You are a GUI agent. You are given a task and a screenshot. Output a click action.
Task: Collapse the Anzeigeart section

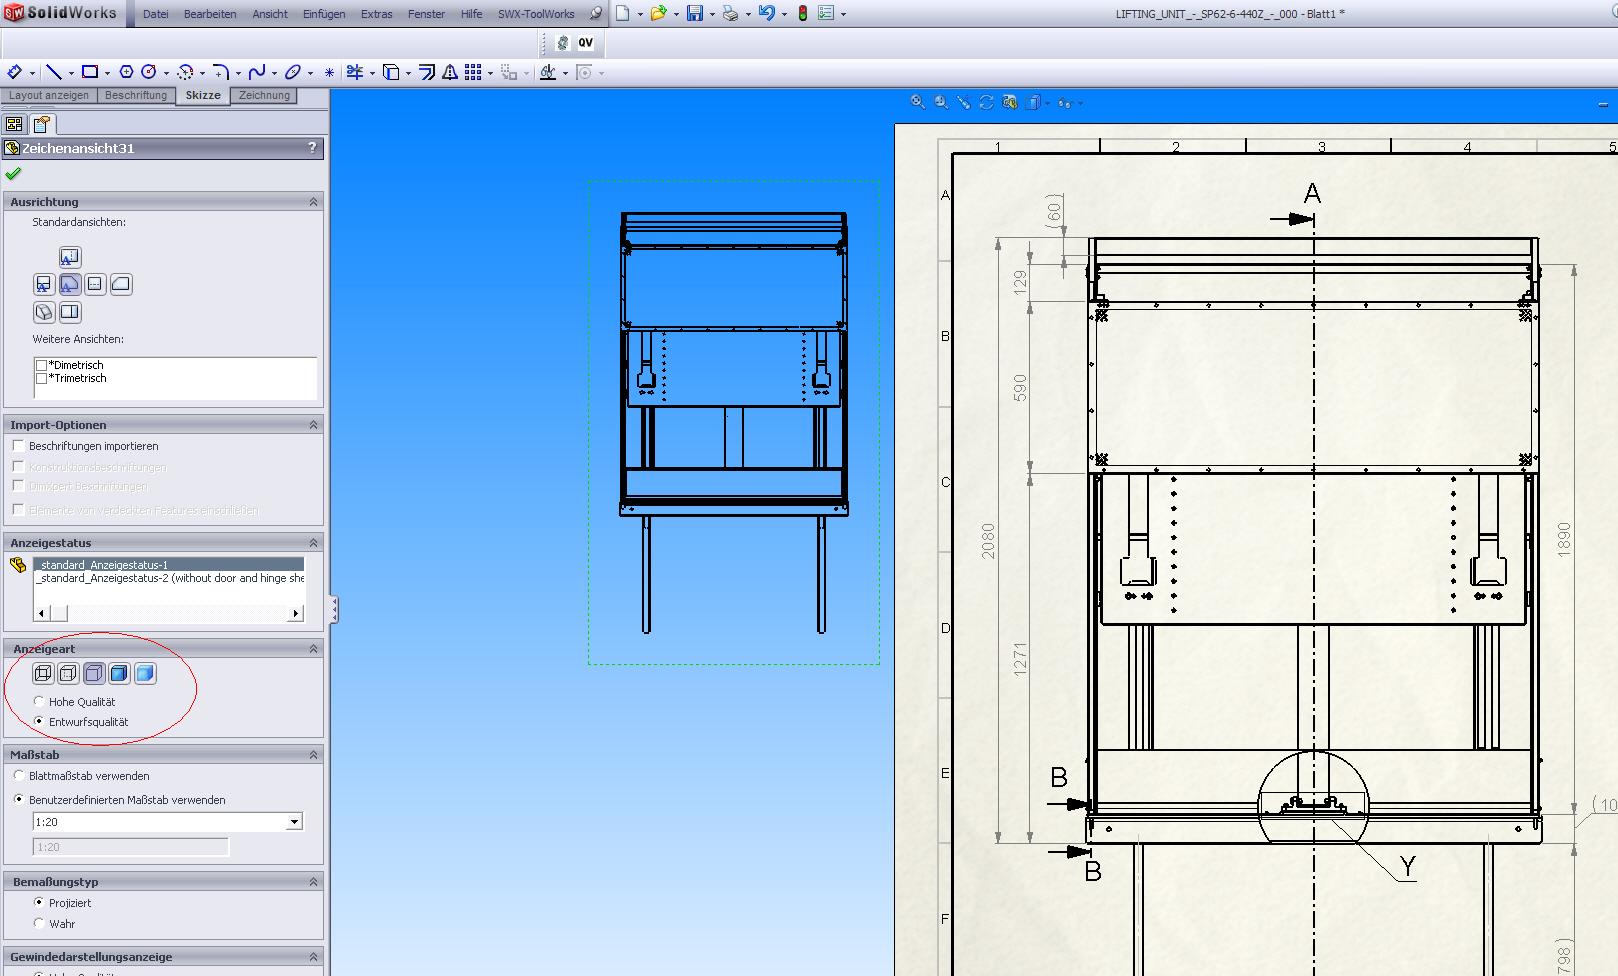313,649
